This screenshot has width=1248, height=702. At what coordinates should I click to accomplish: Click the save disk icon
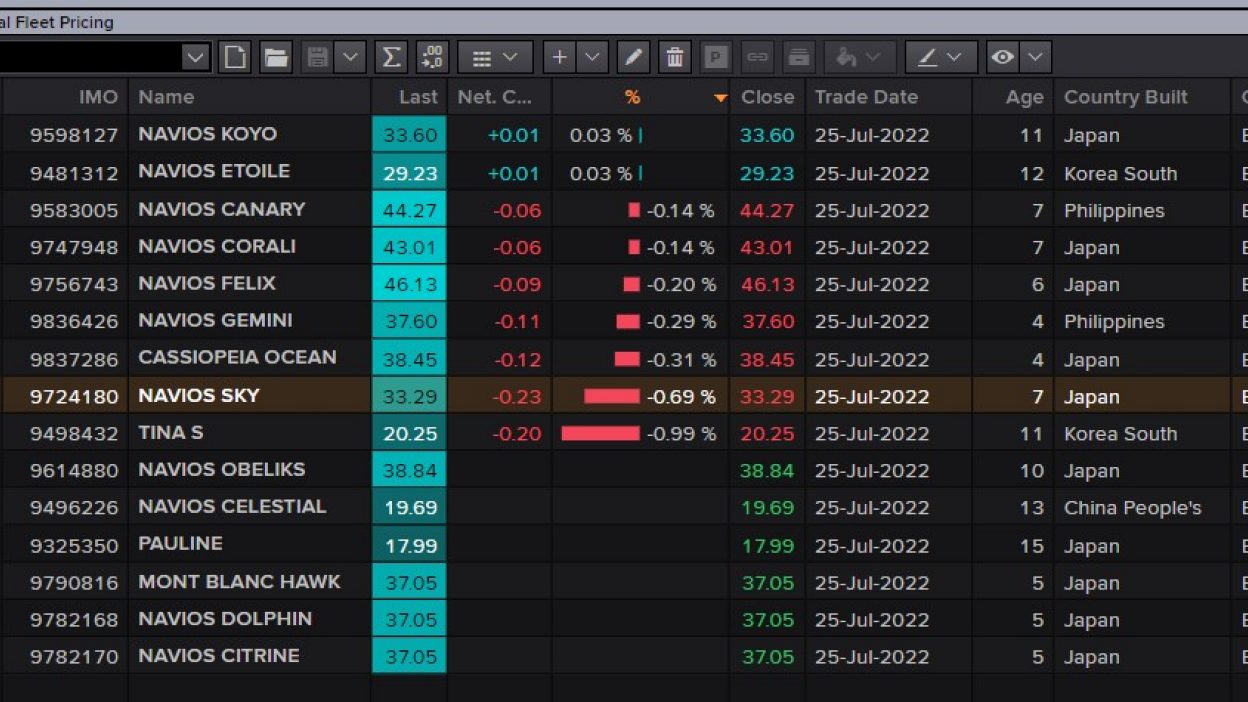[x=317, y=58]
